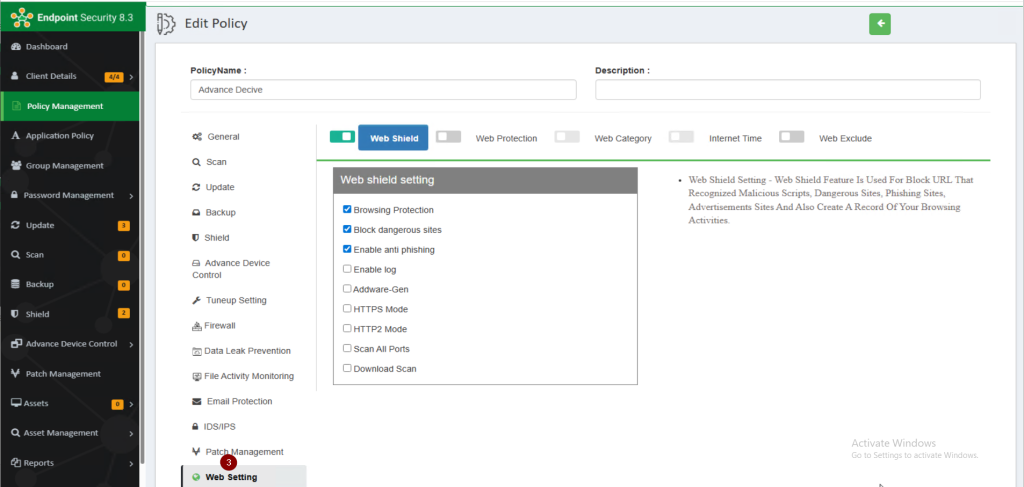
Task: Turn on the Web Protection toggle
Action: pos(448,137)
